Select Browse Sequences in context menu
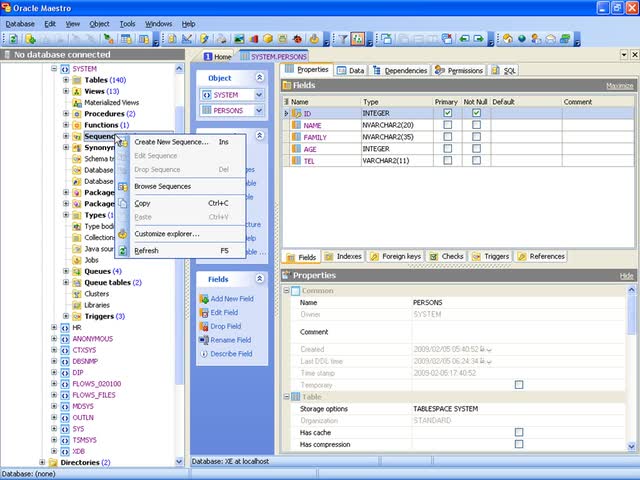Viewport: 640px width, 480px height. click(162, 187)
